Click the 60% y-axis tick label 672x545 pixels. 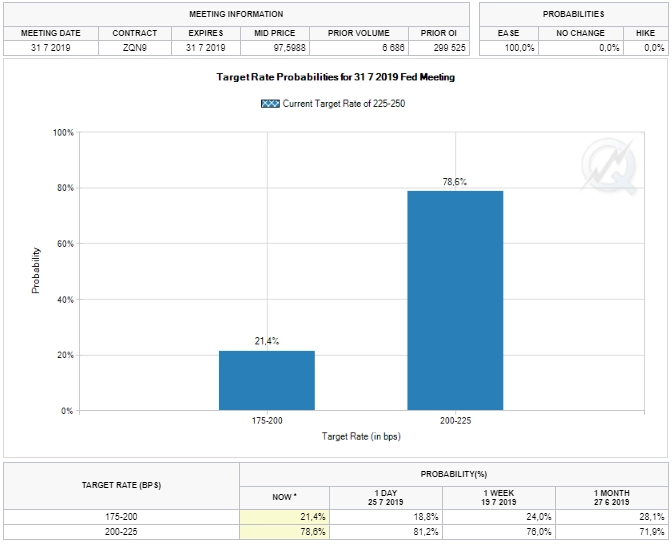[x=66, y=244]
